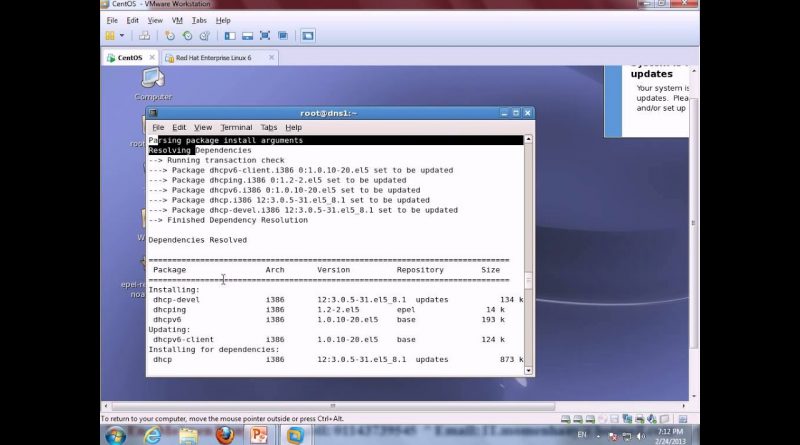Click the terminal window menu icon in title bar
Image resolution: width=800 pixels, height=445 pixels.
(154, 113)
